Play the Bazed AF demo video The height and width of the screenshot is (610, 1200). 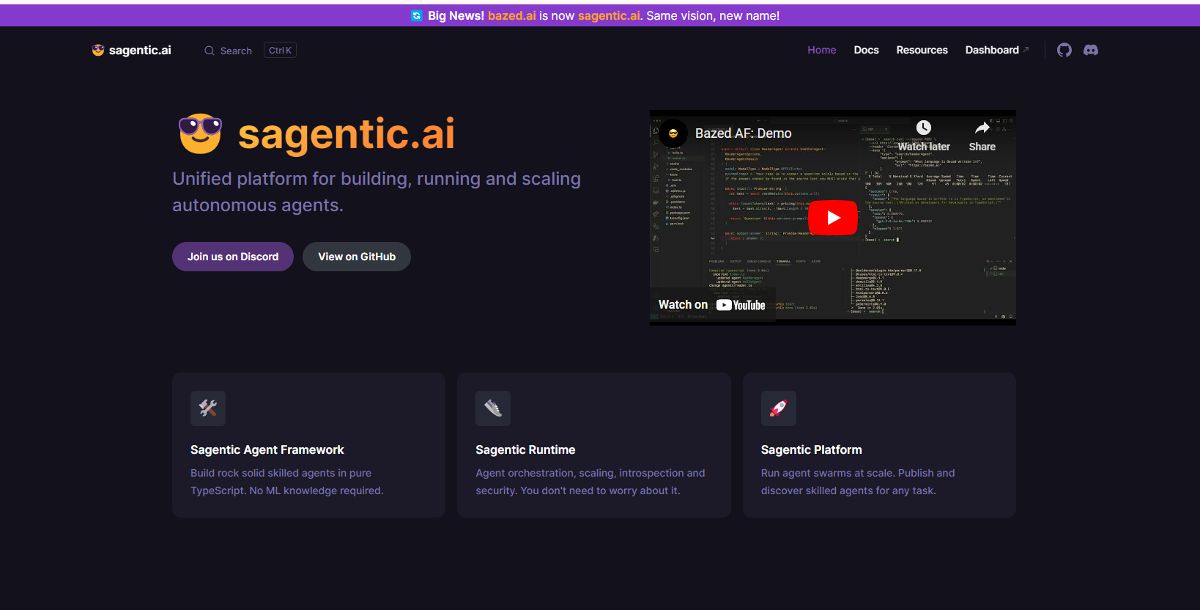832,216
